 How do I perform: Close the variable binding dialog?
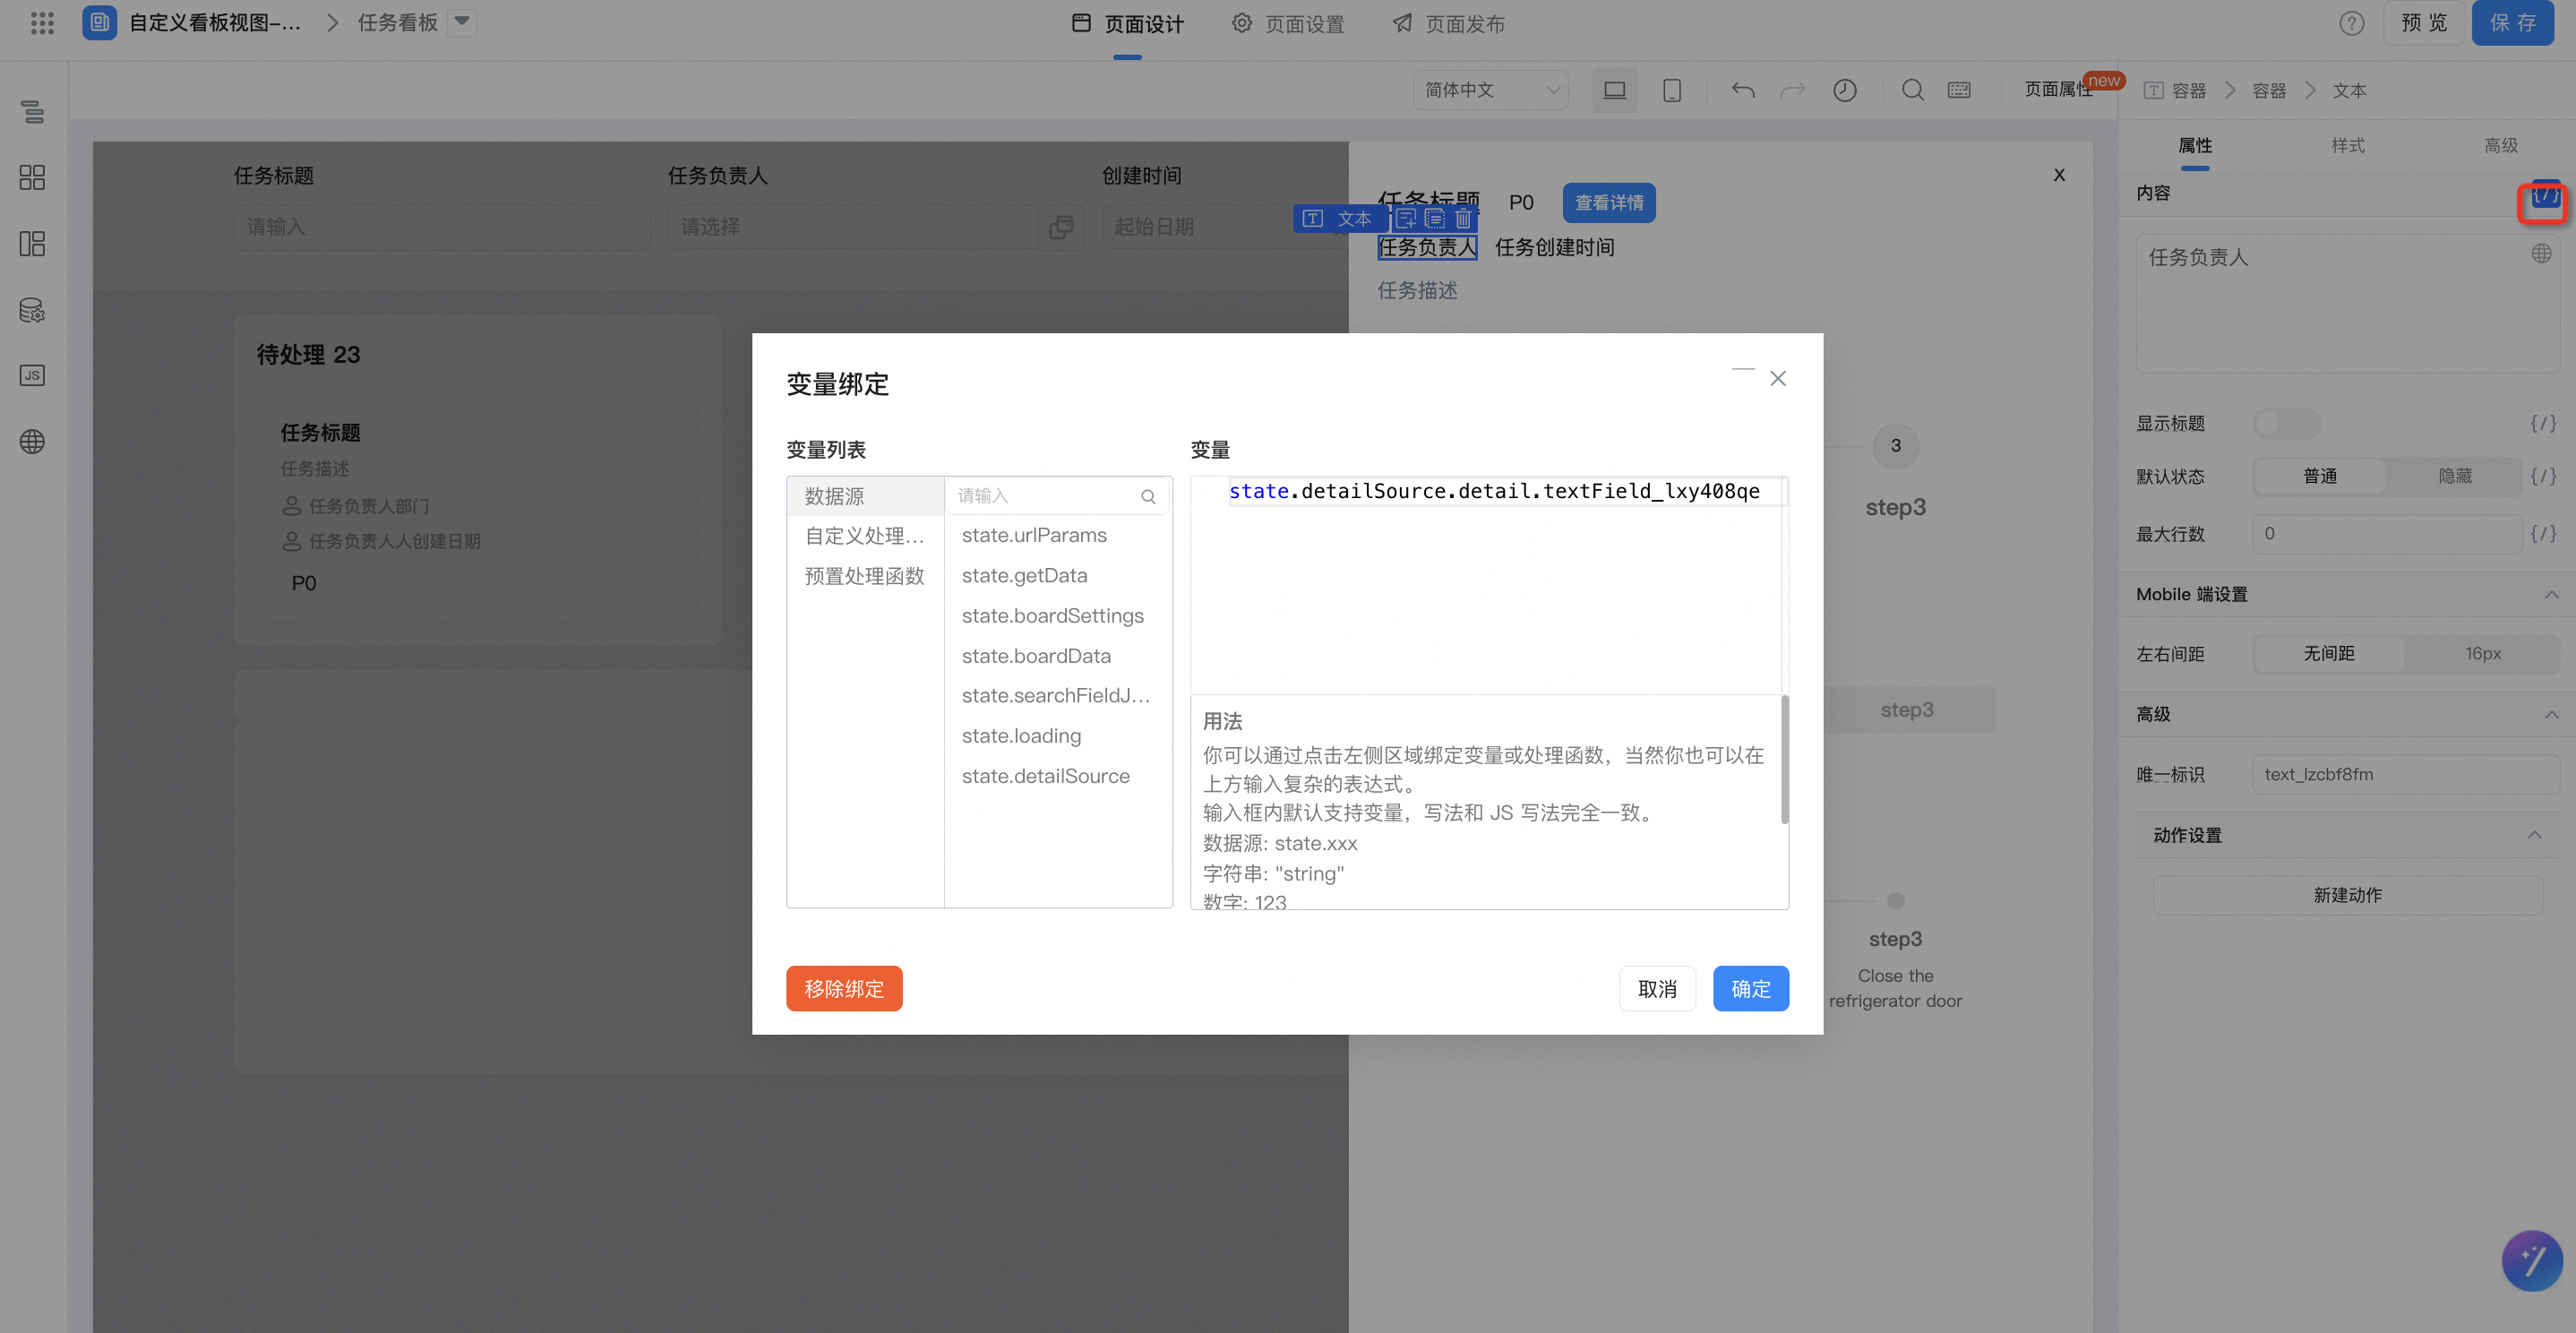(x=1778, y=379)
